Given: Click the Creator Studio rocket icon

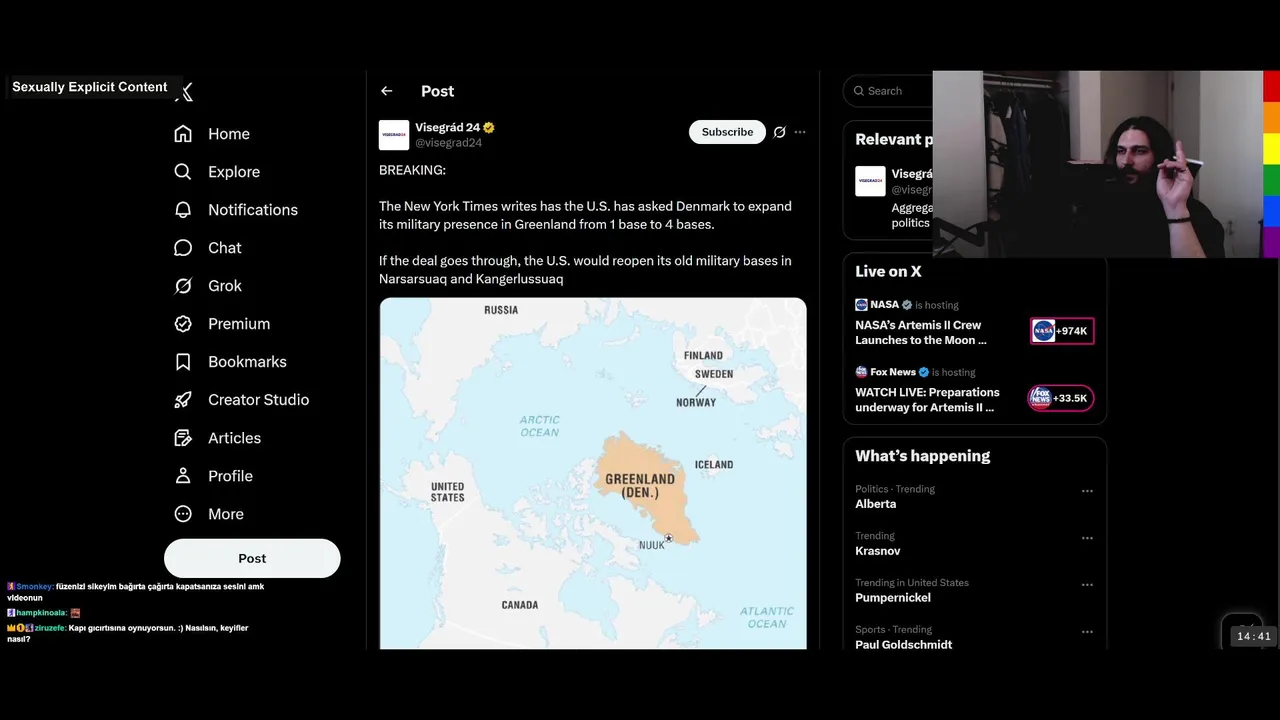Looking at the screenshot, I should click(183, 400).
